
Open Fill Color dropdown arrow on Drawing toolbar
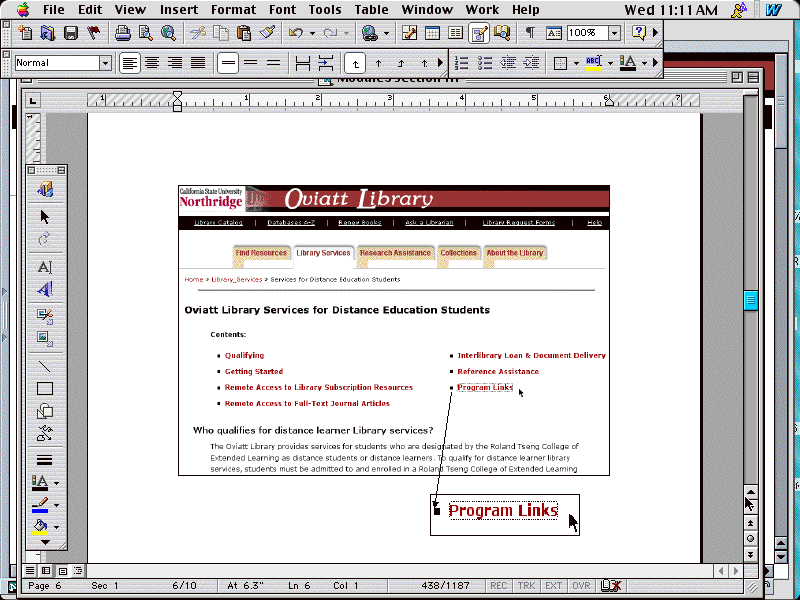coord(57,527)
